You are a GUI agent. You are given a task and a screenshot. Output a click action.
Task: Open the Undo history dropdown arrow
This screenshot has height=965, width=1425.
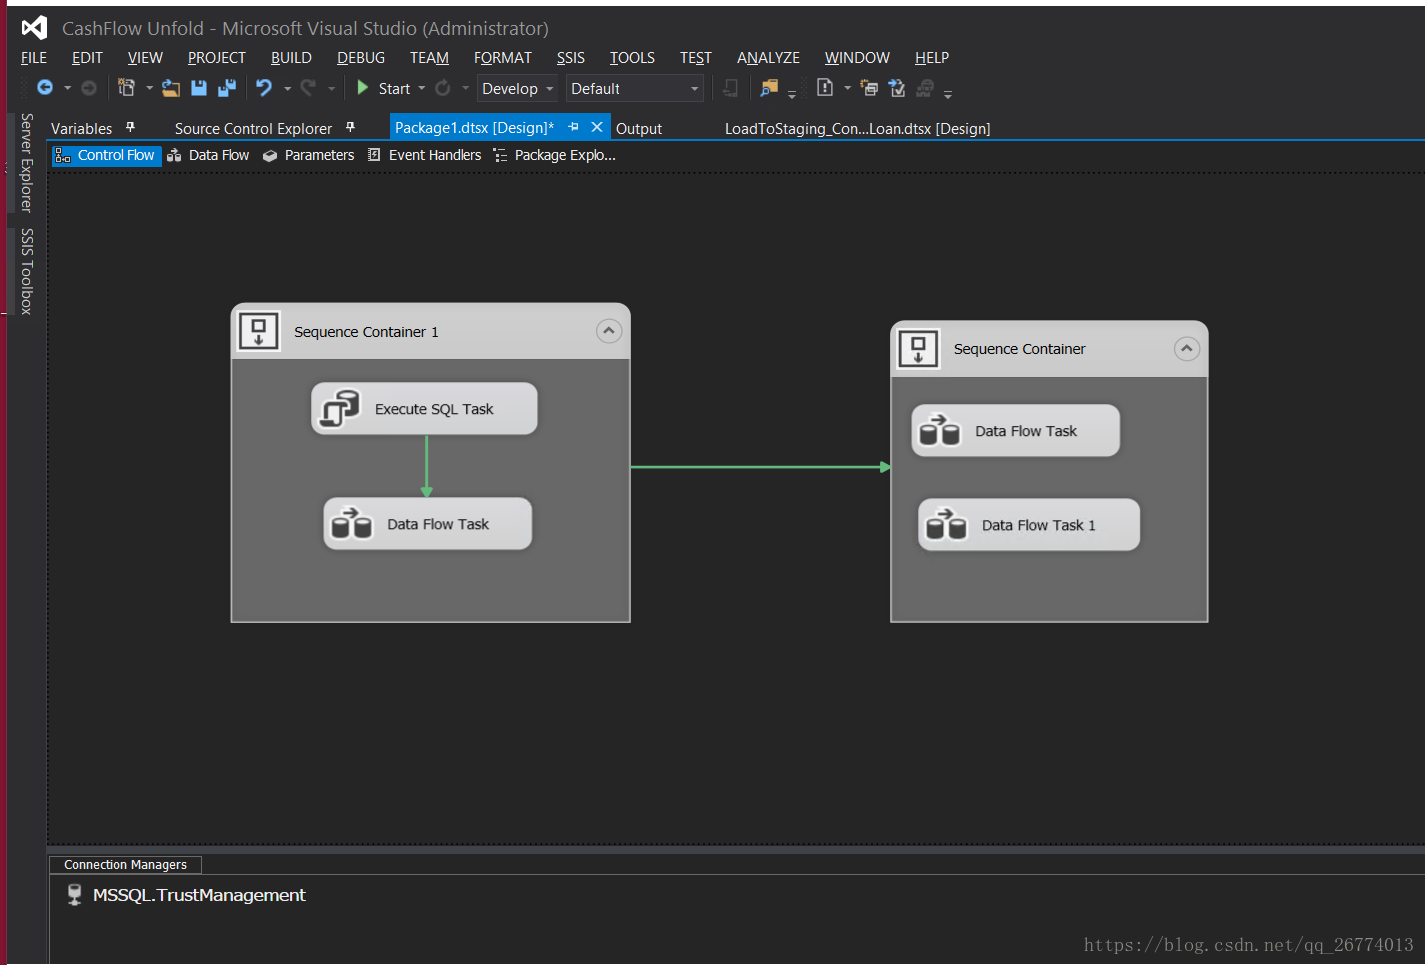[287, 88]
